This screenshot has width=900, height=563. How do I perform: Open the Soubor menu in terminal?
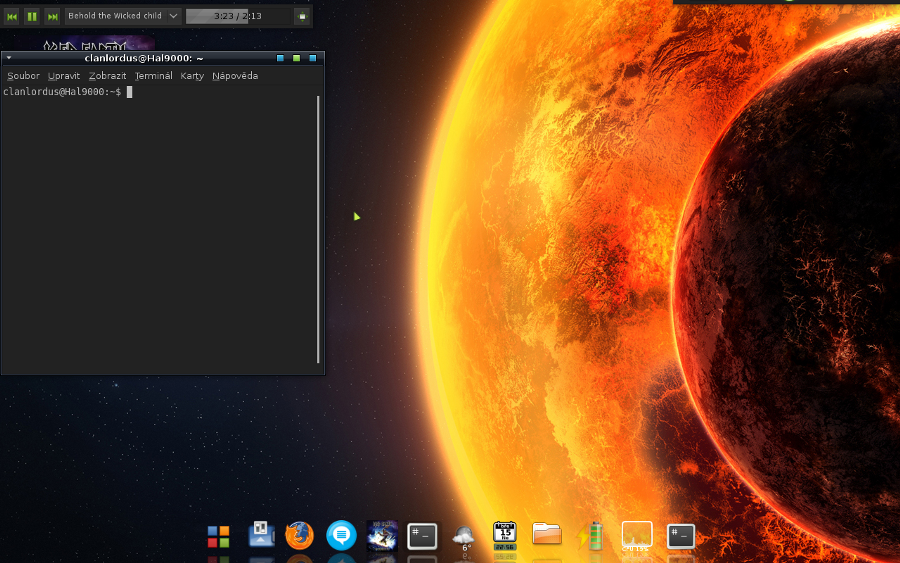coord(23,76)
